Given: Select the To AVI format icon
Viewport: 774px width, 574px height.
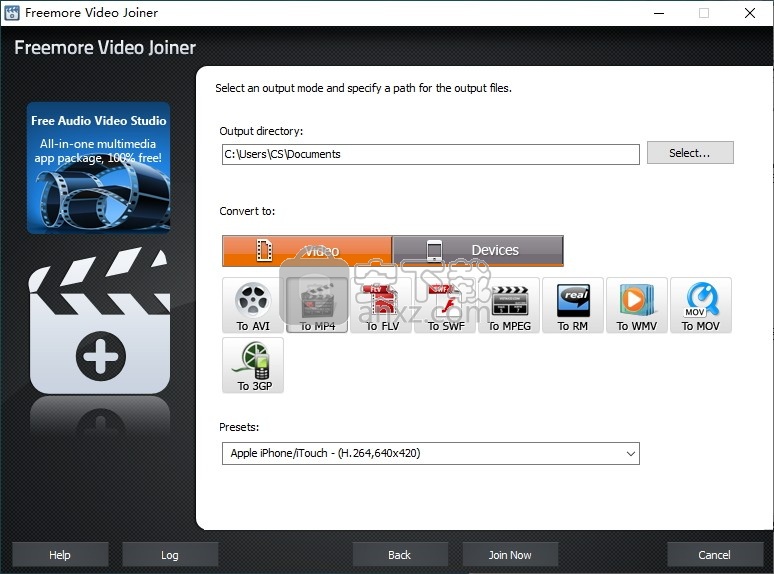Looking at the screenshot, I should coord(253,306).
